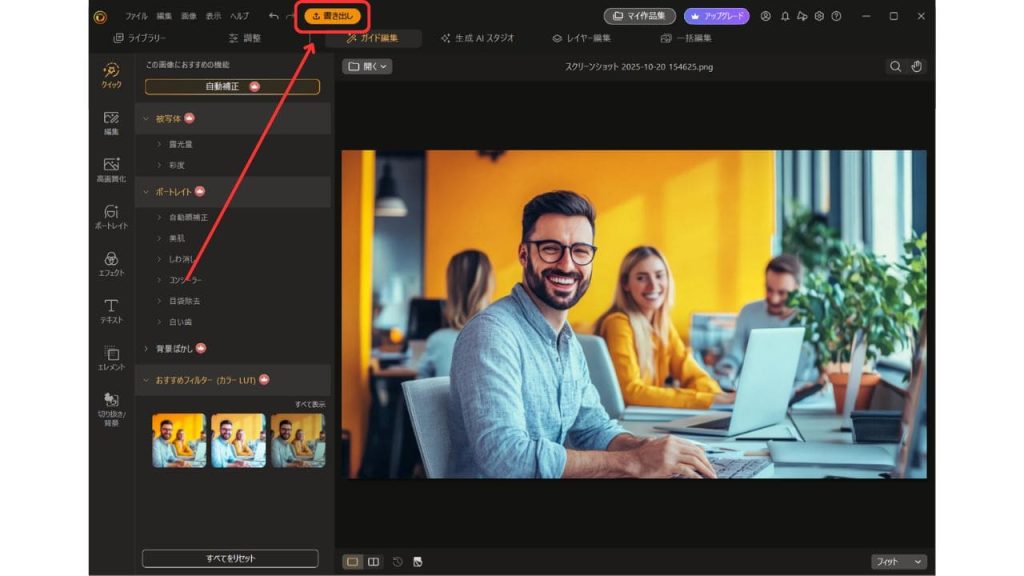Open the ファイル menu
Image resolution: width=1024 pixels, height=576 pixels.
click(x=136, y=16)
